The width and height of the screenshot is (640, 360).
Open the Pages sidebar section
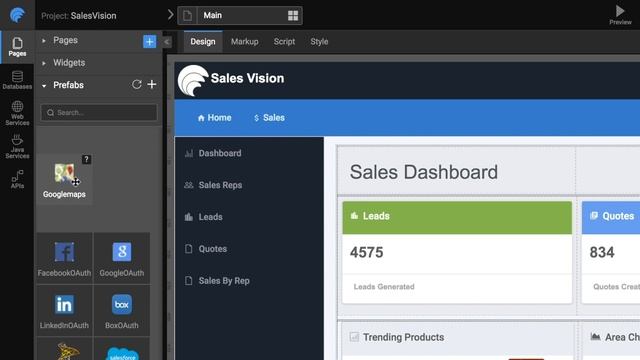(17, 47)
